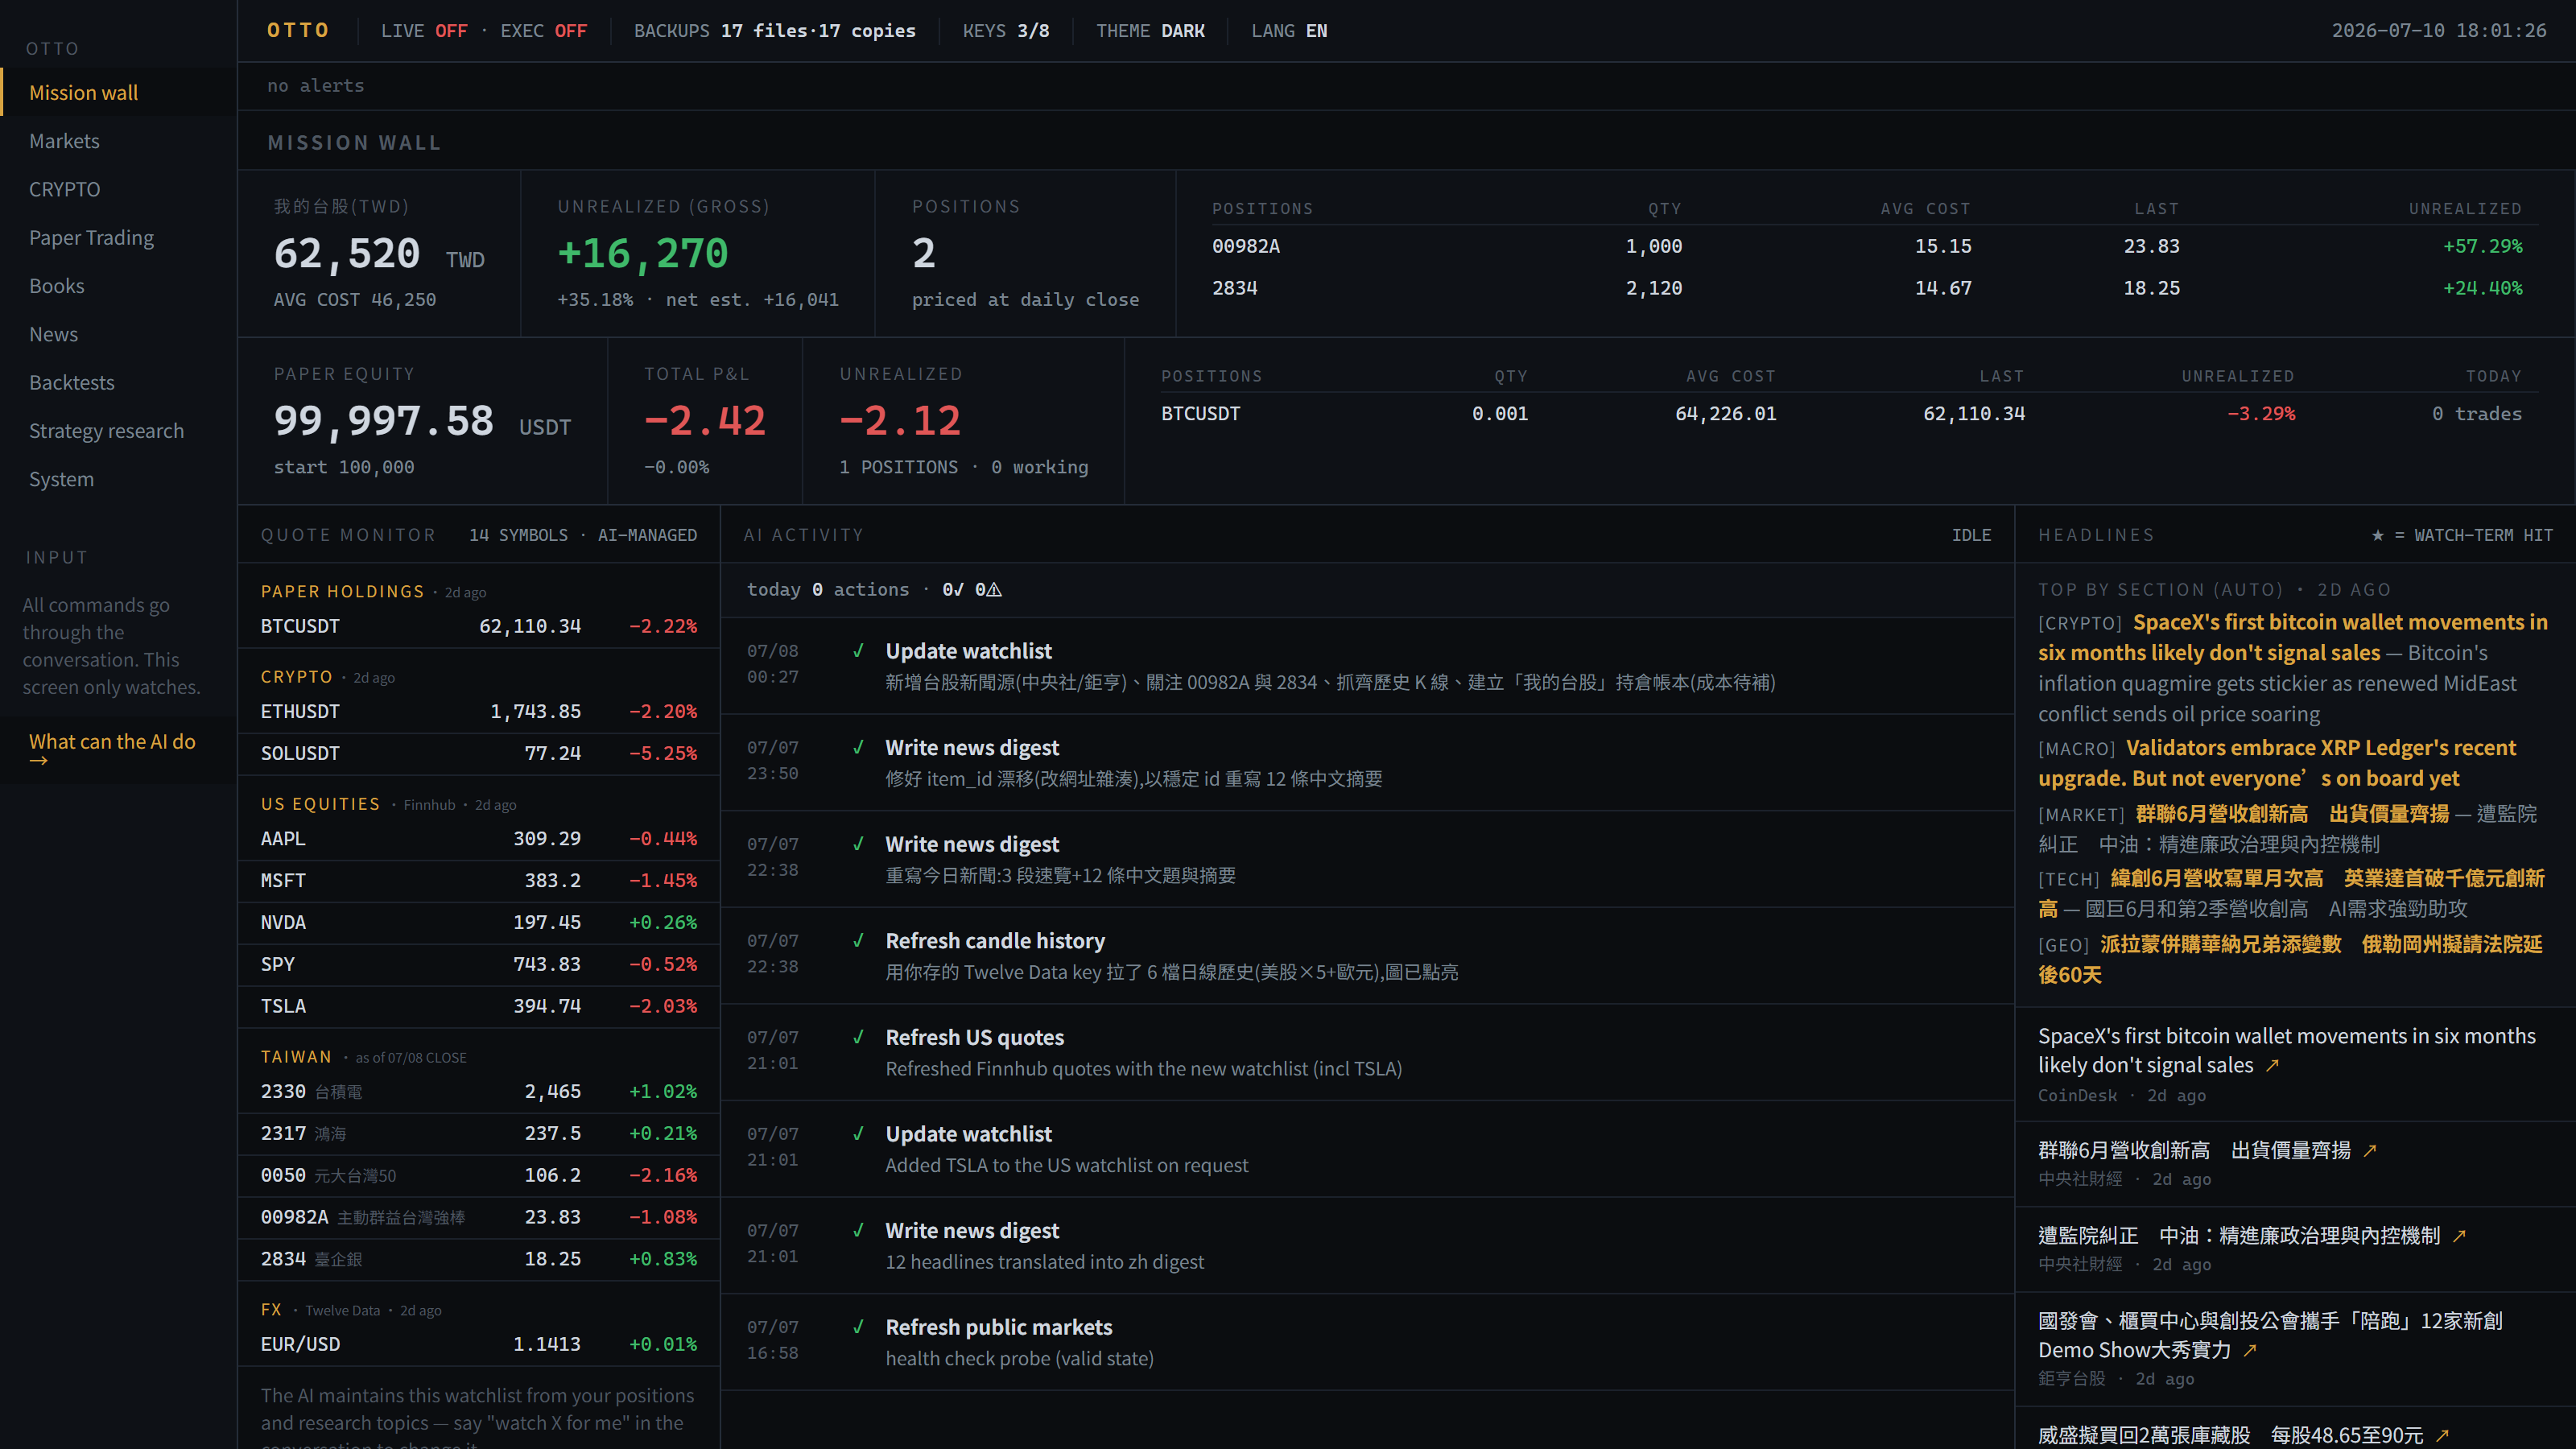This screenshot has width=2576, height=1449.
Task: Open external link icon for SpaceX headline
Action: pyautogui.click(x=2272, y=1066)
